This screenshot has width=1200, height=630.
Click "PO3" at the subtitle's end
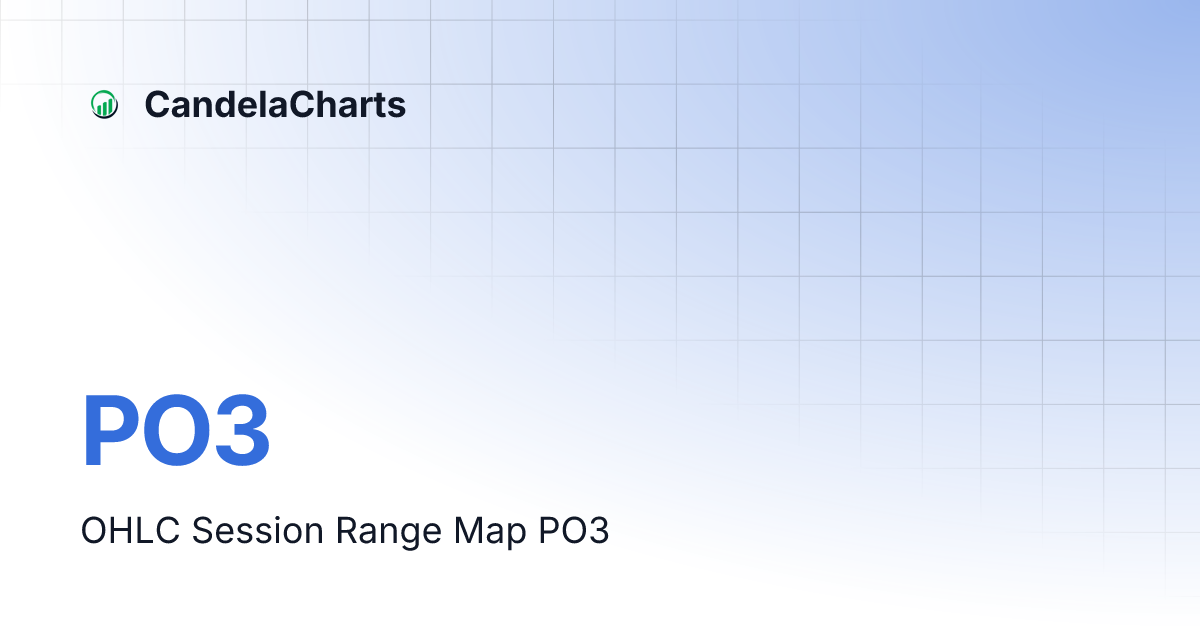coord(573,531)
